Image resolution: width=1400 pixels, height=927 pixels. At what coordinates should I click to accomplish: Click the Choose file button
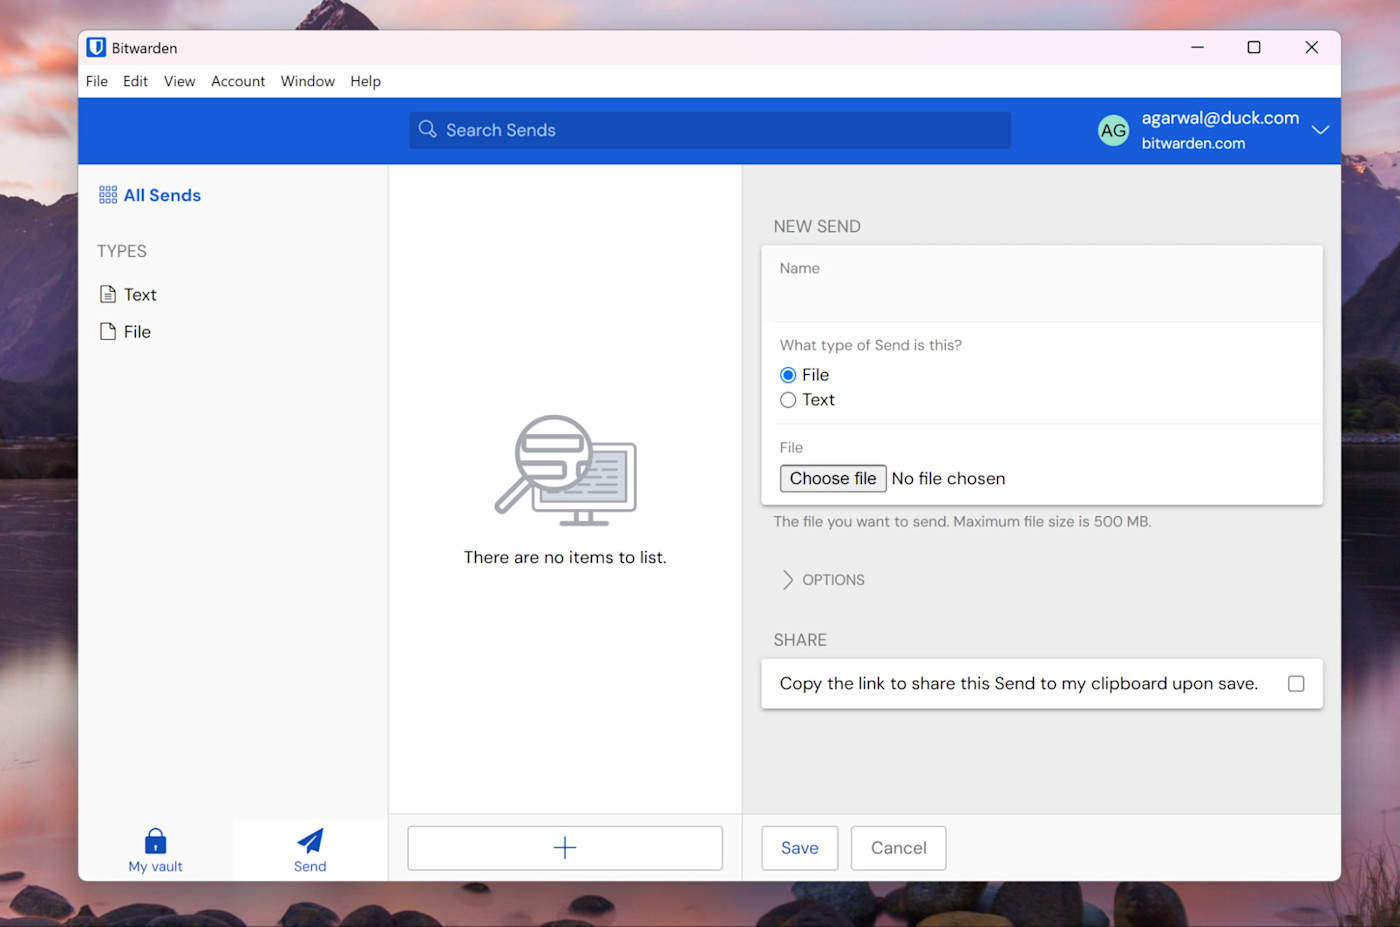click(x=833, y=479)
